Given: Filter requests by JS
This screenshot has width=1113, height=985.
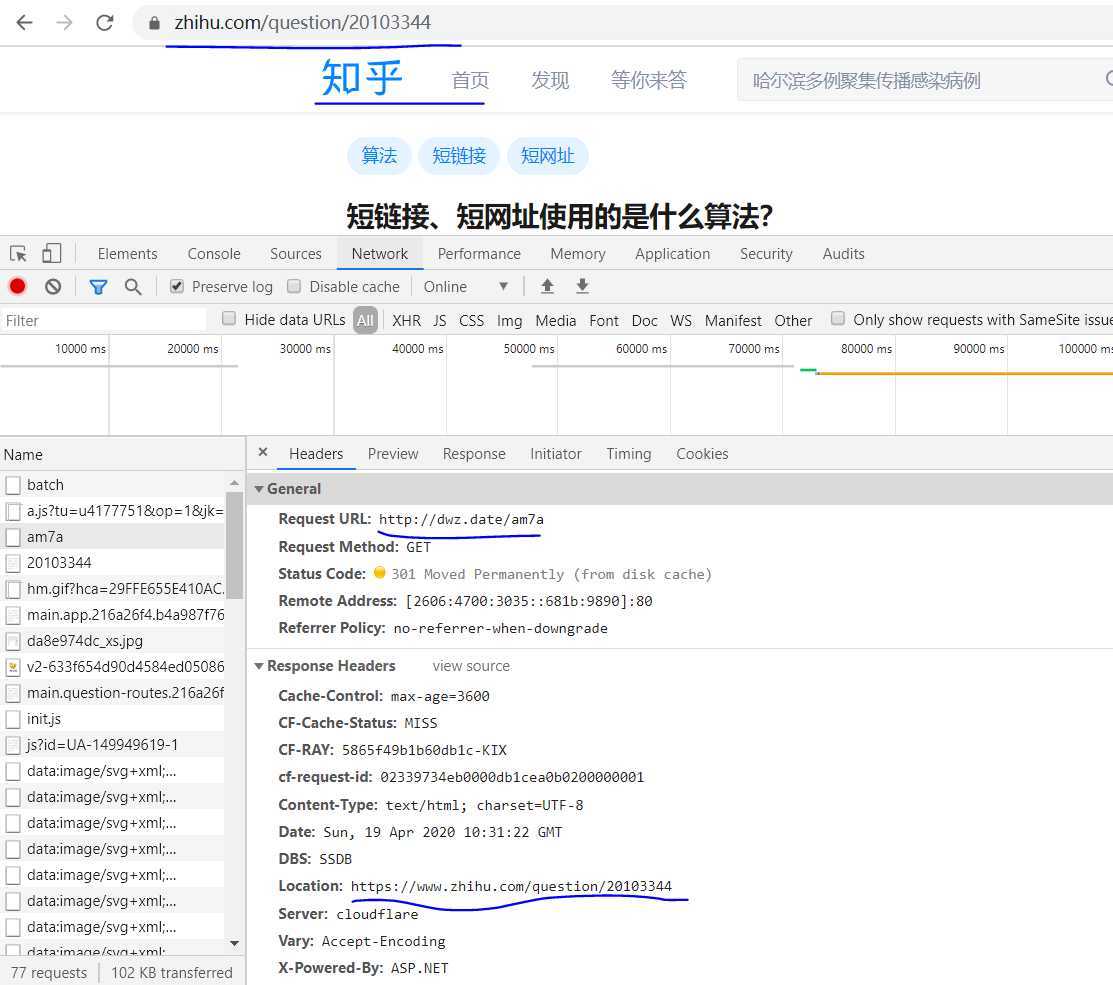Looking at the screenshot, I should tap(440, 320).
